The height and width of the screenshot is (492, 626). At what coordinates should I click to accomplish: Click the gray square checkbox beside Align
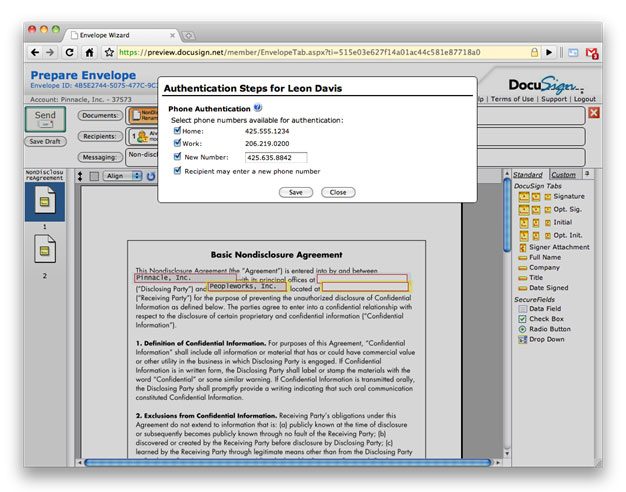(94, 176)
